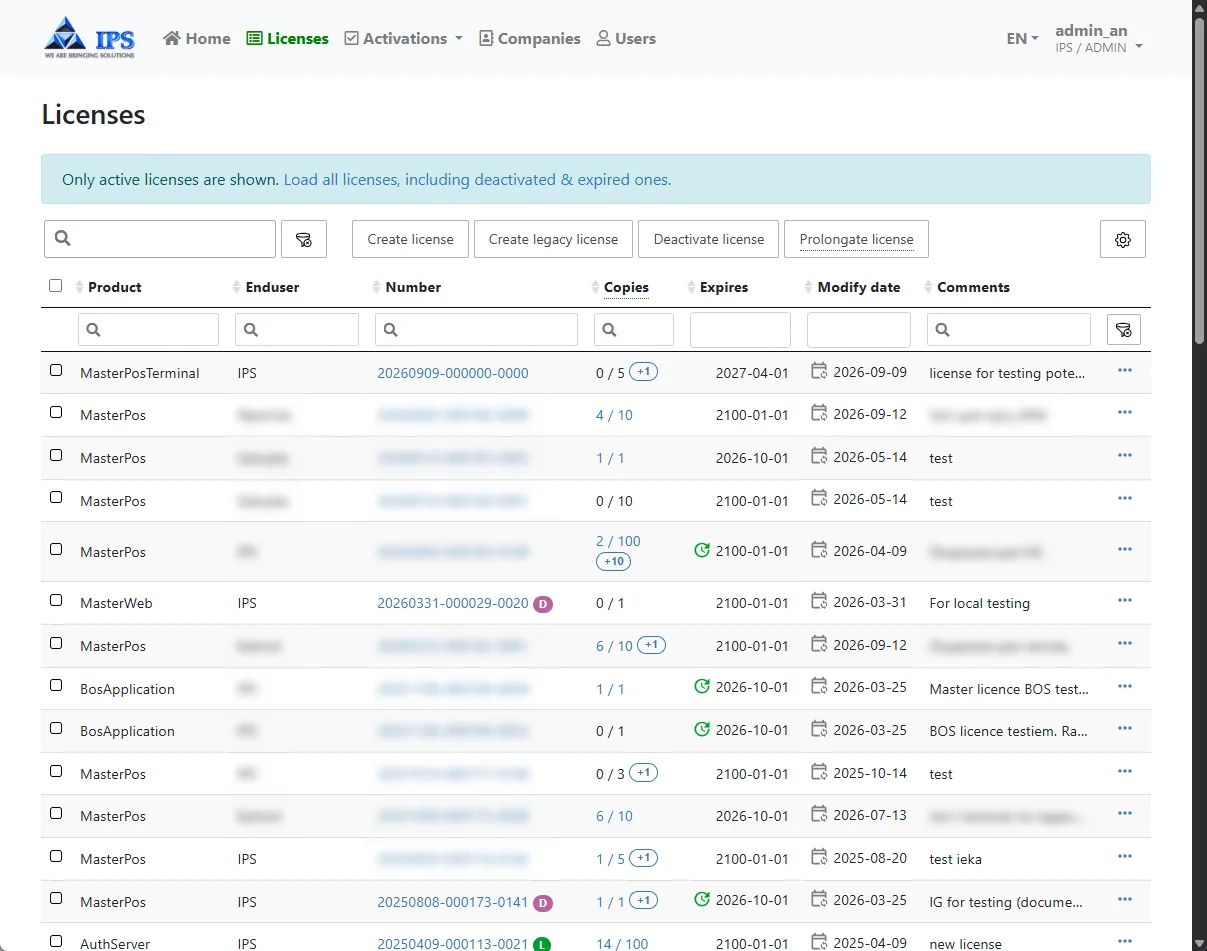Open the admin_an user dropdown

point(1098,39)
